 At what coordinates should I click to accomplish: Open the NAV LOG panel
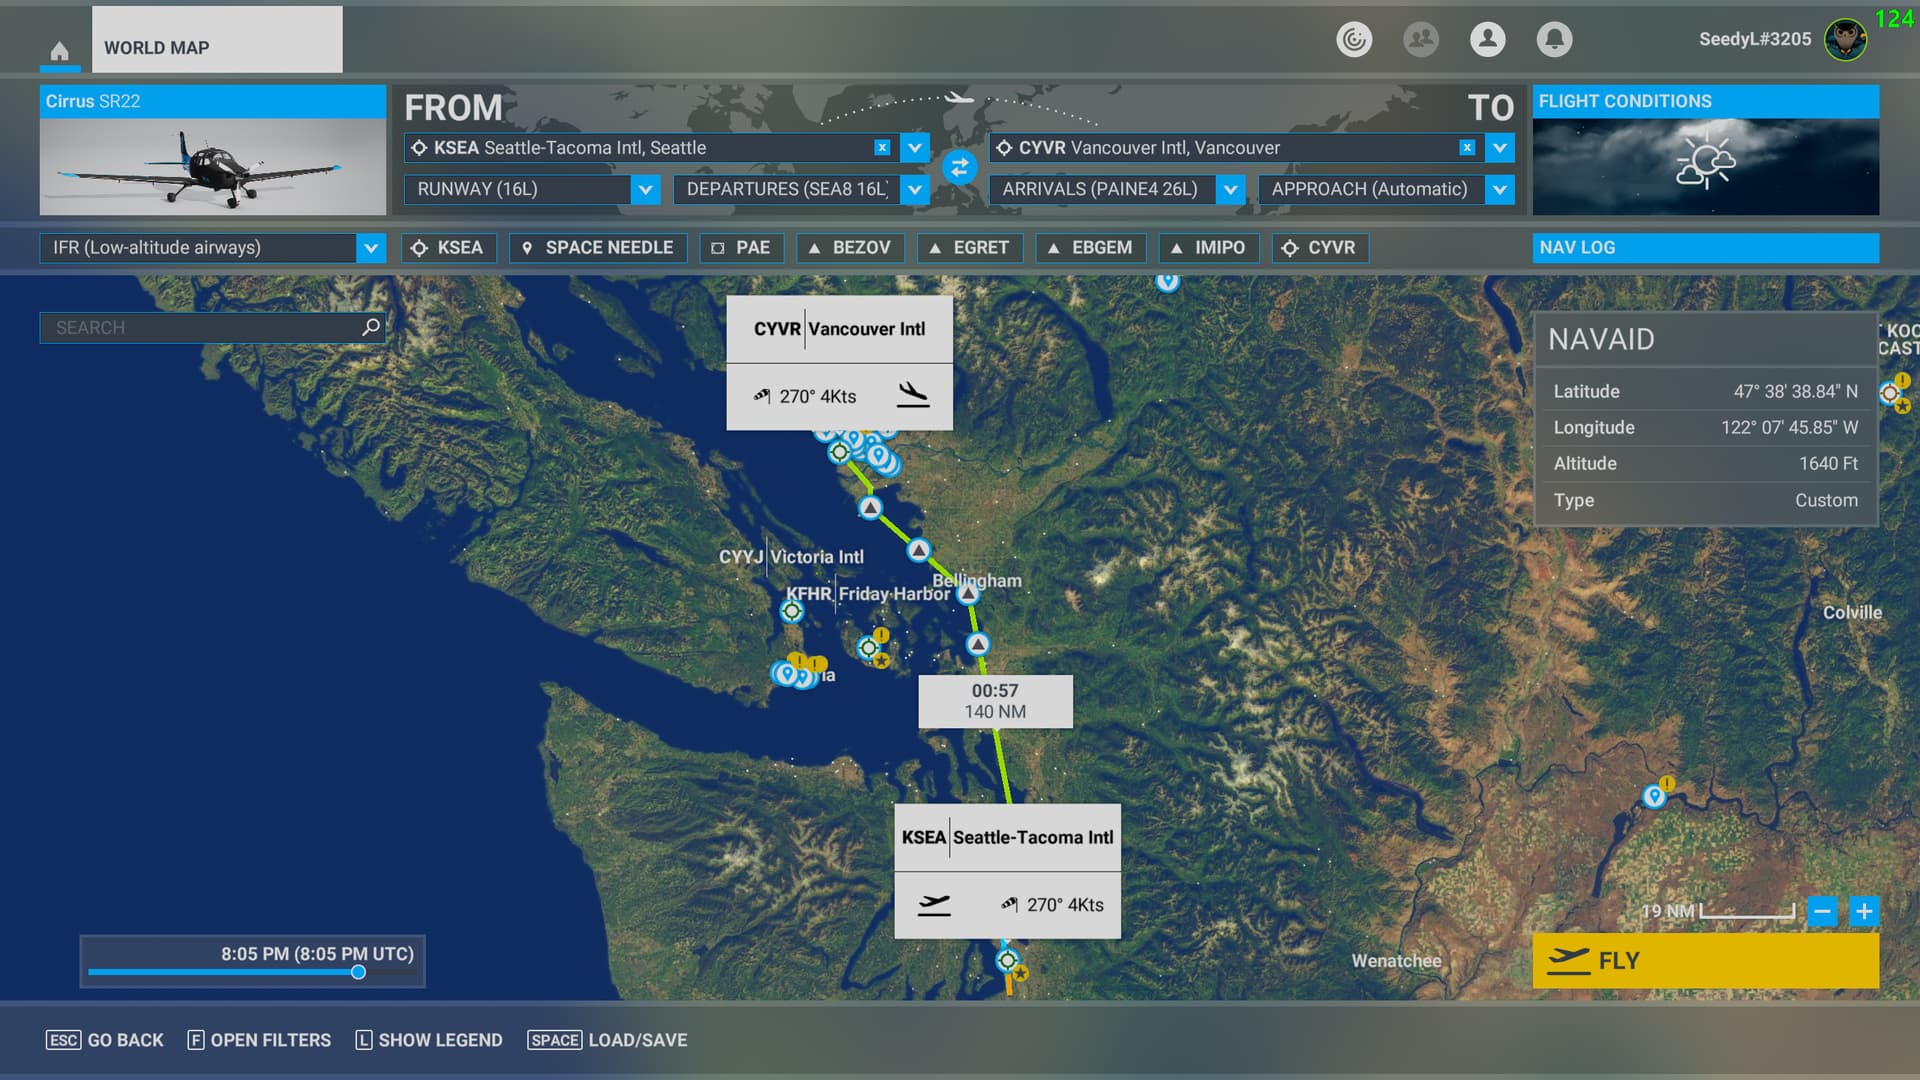click(x=1705, y=247)
